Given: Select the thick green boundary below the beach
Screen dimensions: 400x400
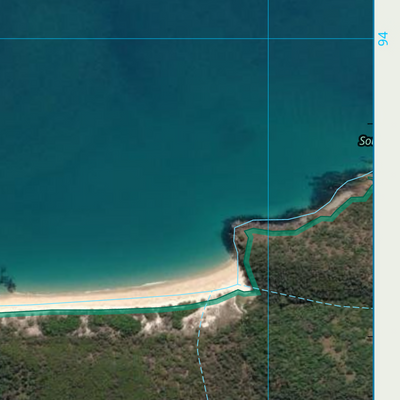Looking at the screenshot, I should (127, 311).
